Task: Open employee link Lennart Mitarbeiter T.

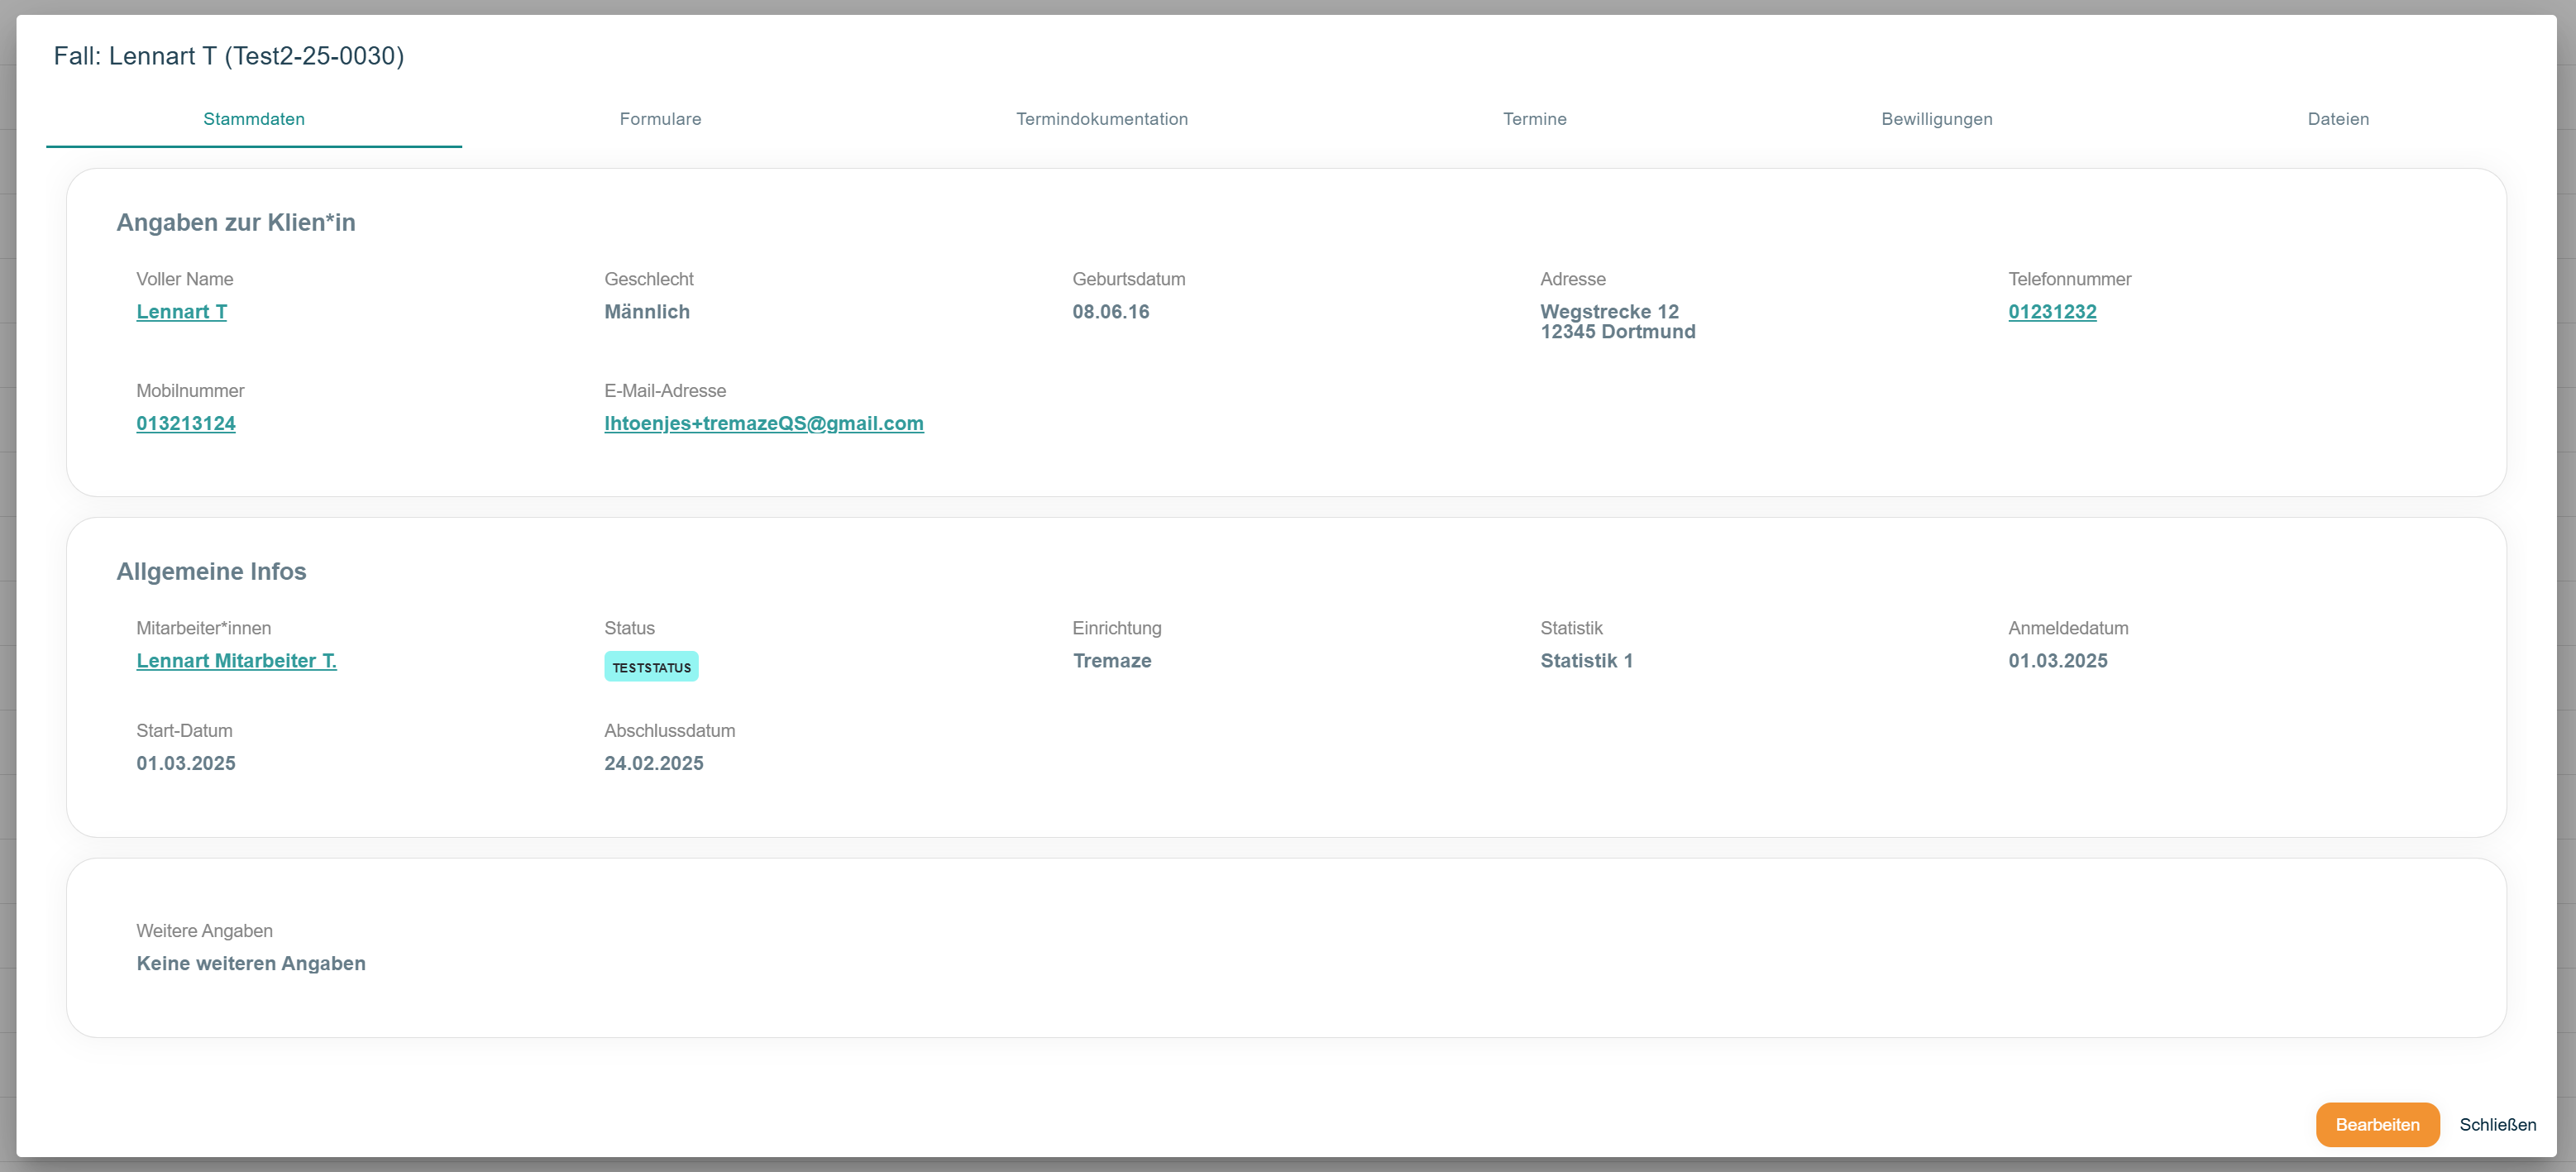Action: (x=236, y=661)
